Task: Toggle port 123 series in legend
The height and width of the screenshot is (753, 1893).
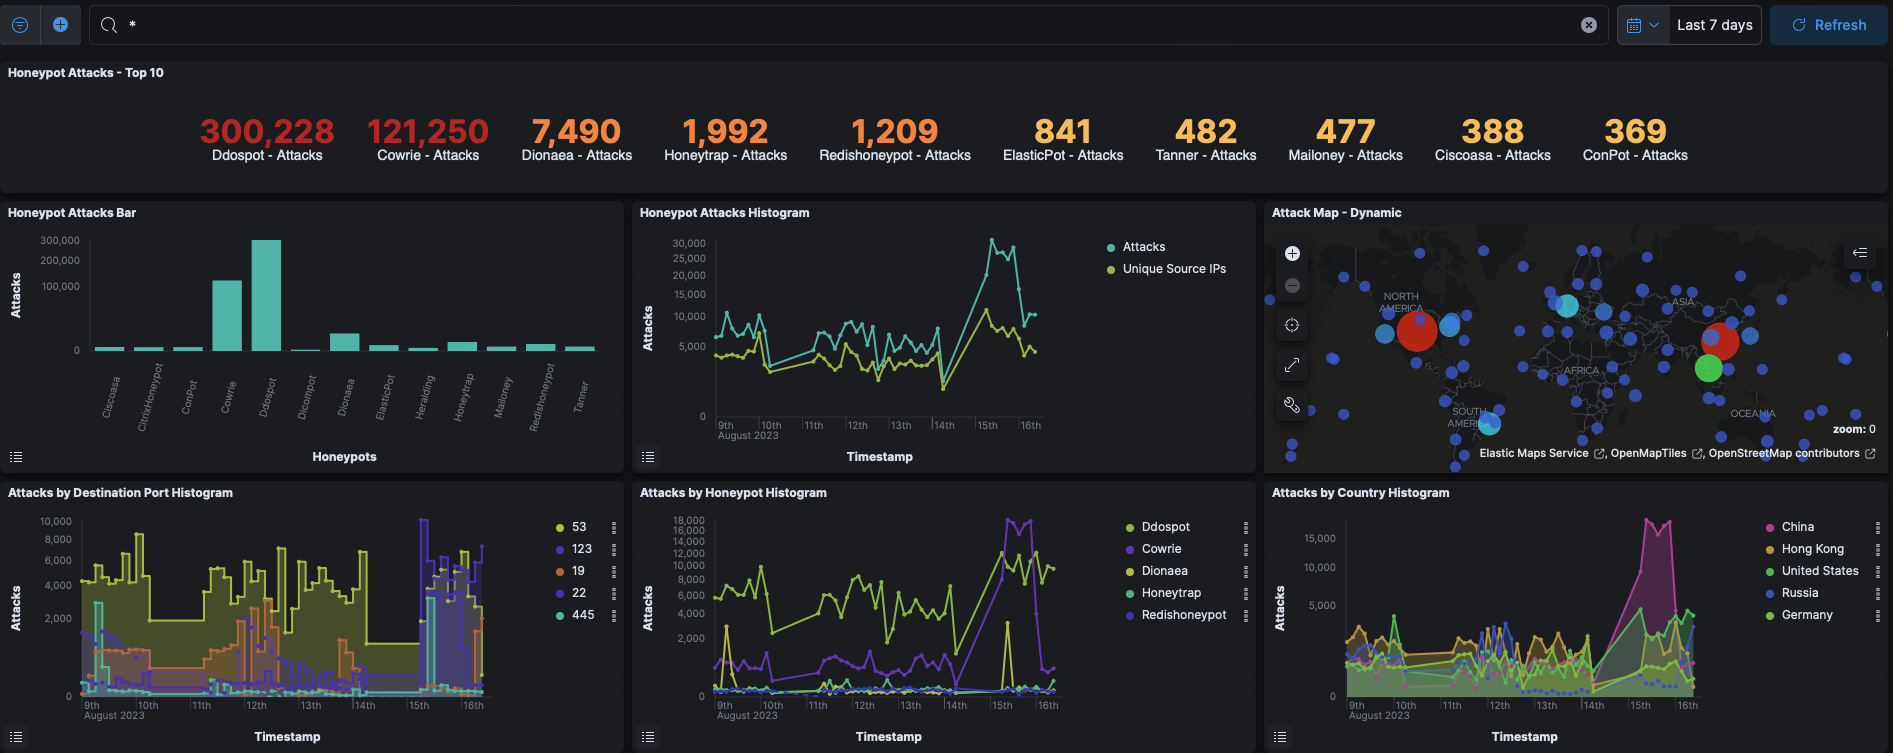Action: (x=582, y=549)
